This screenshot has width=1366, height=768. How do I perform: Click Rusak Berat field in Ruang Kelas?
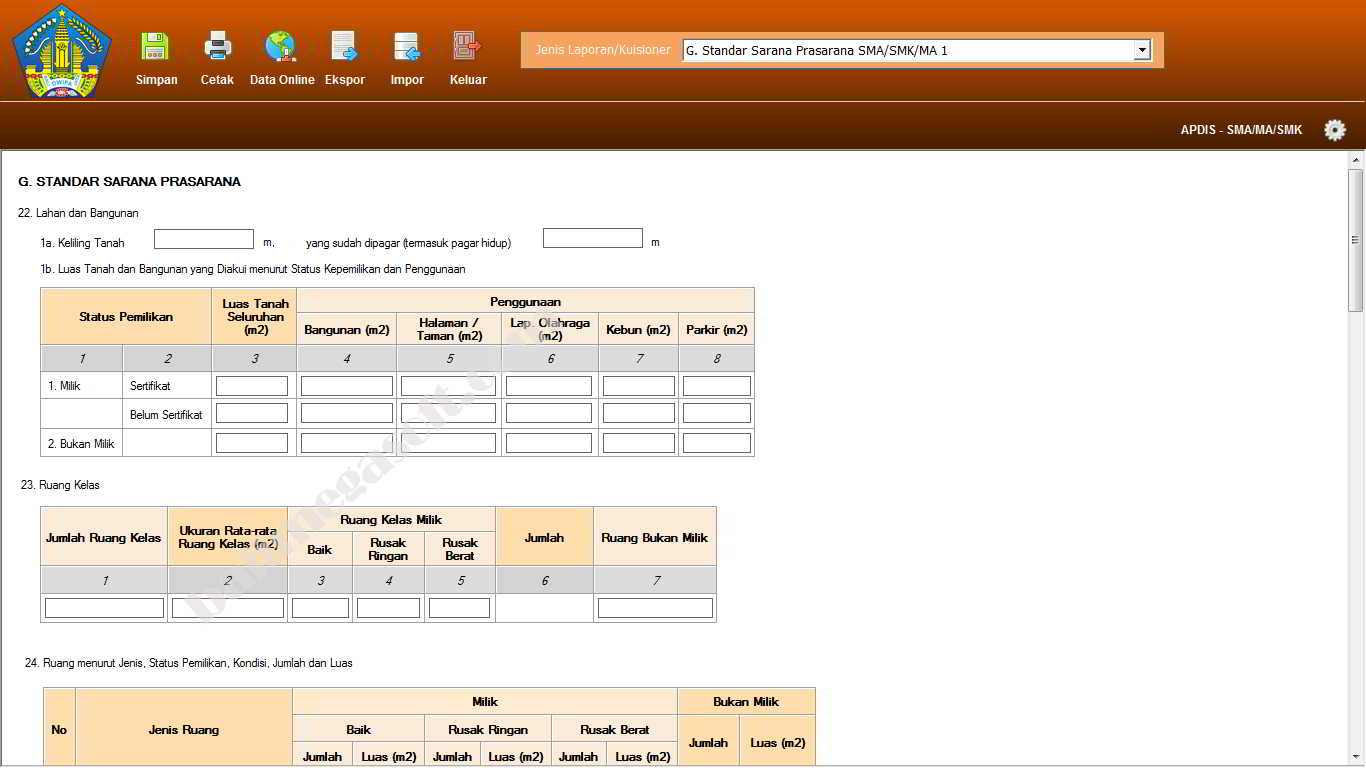[x=459, y=608]
